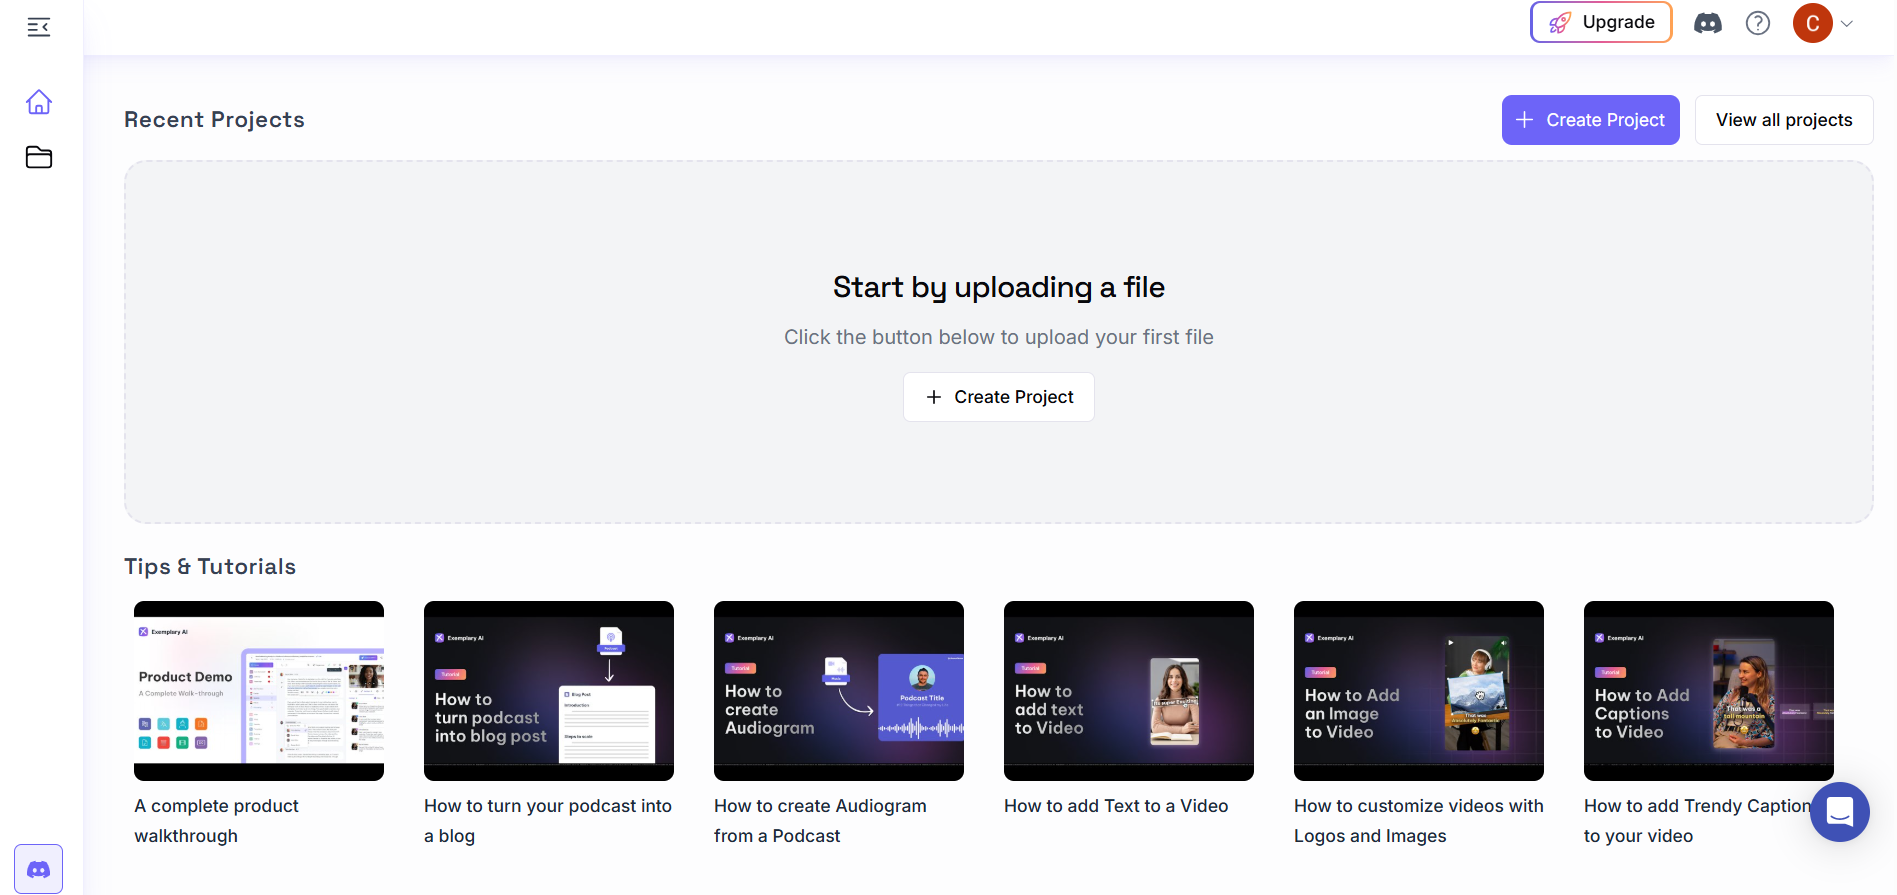Viewport: 1897px width, 895px height.
Task: Click 'How to customize videos with Logos and Images'
Action: 1419,821
